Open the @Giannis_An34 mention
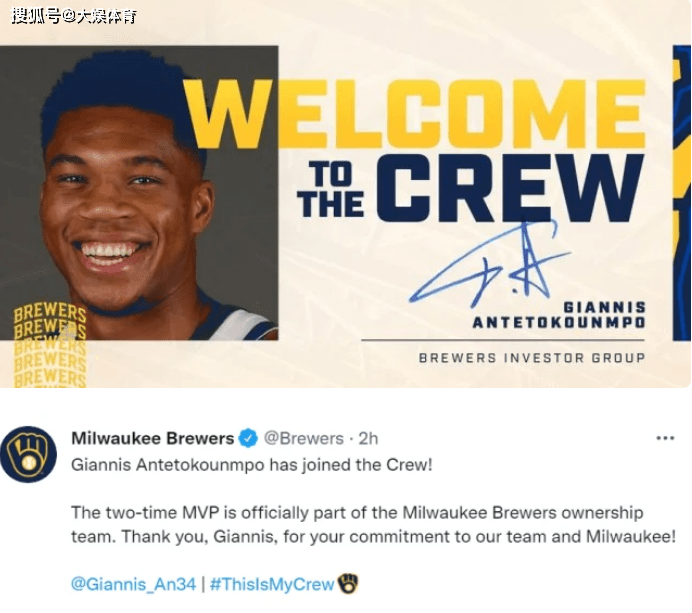Screen dimensions: 692x613 point(133,584)
